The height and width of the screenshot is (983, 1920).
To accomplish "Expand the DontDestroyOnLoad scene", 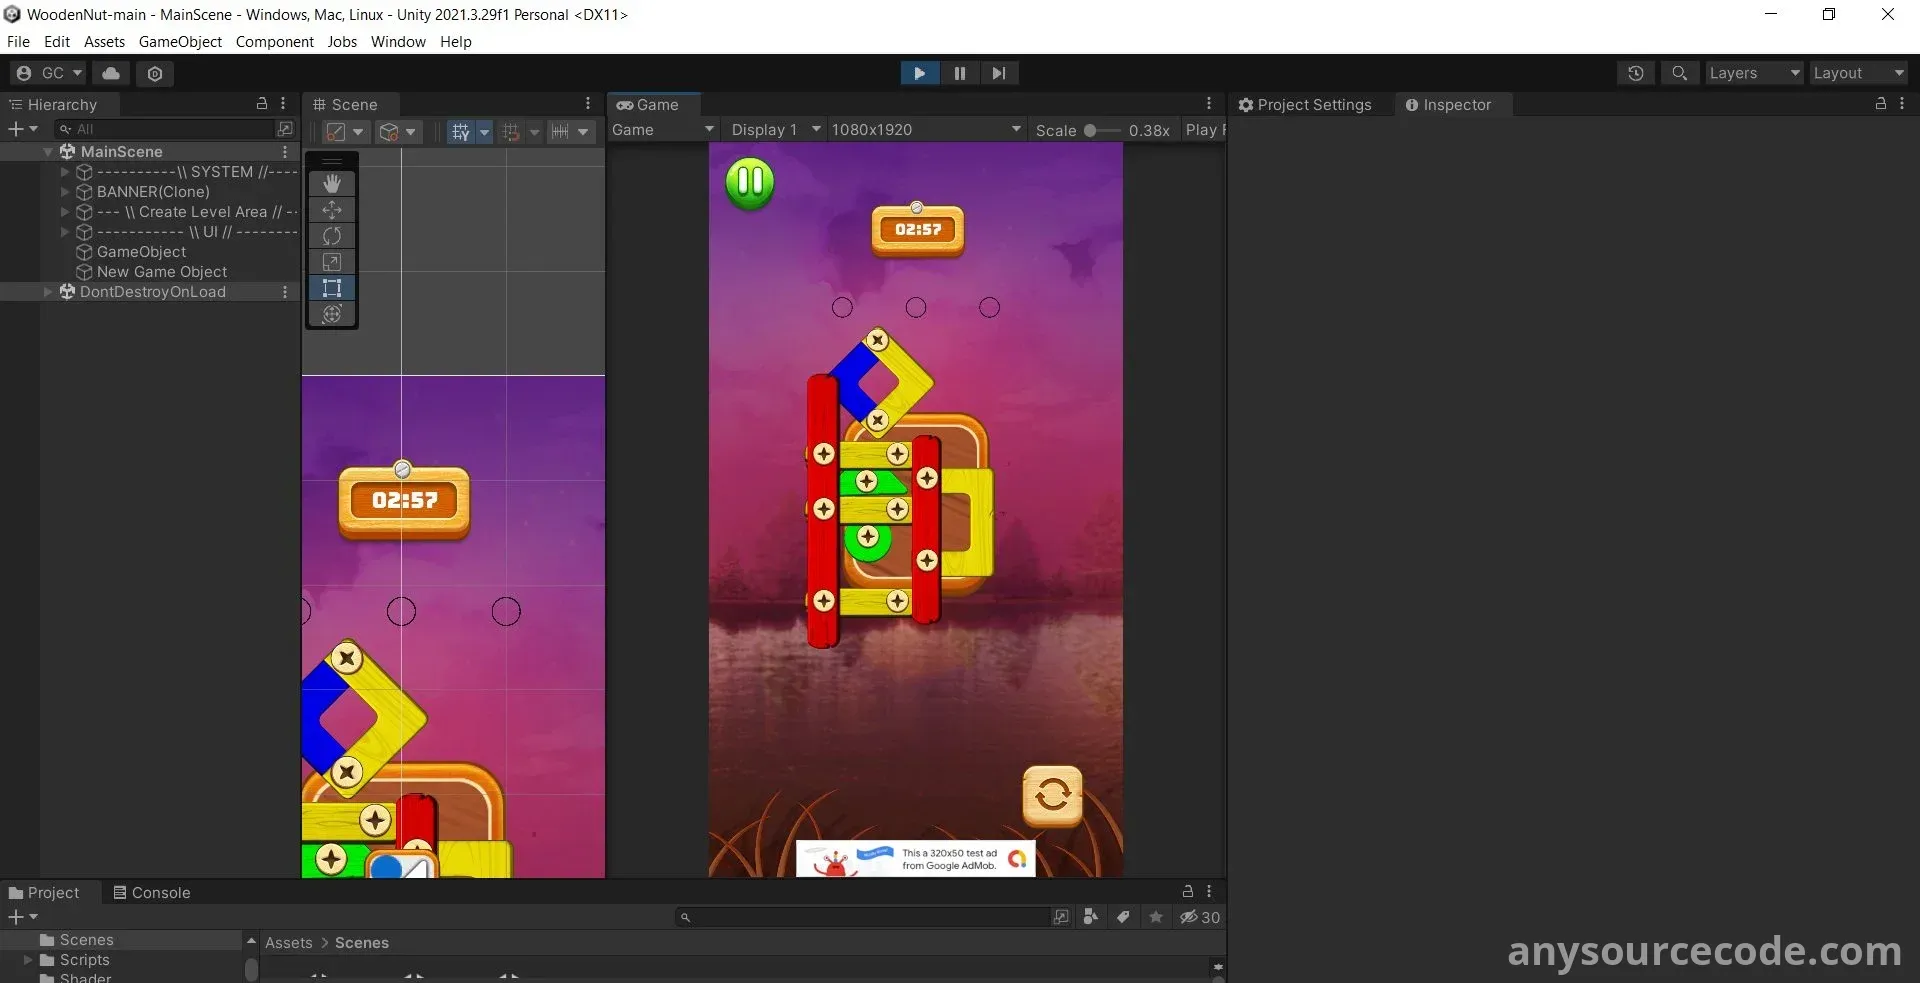I will [x=48, y=292].
